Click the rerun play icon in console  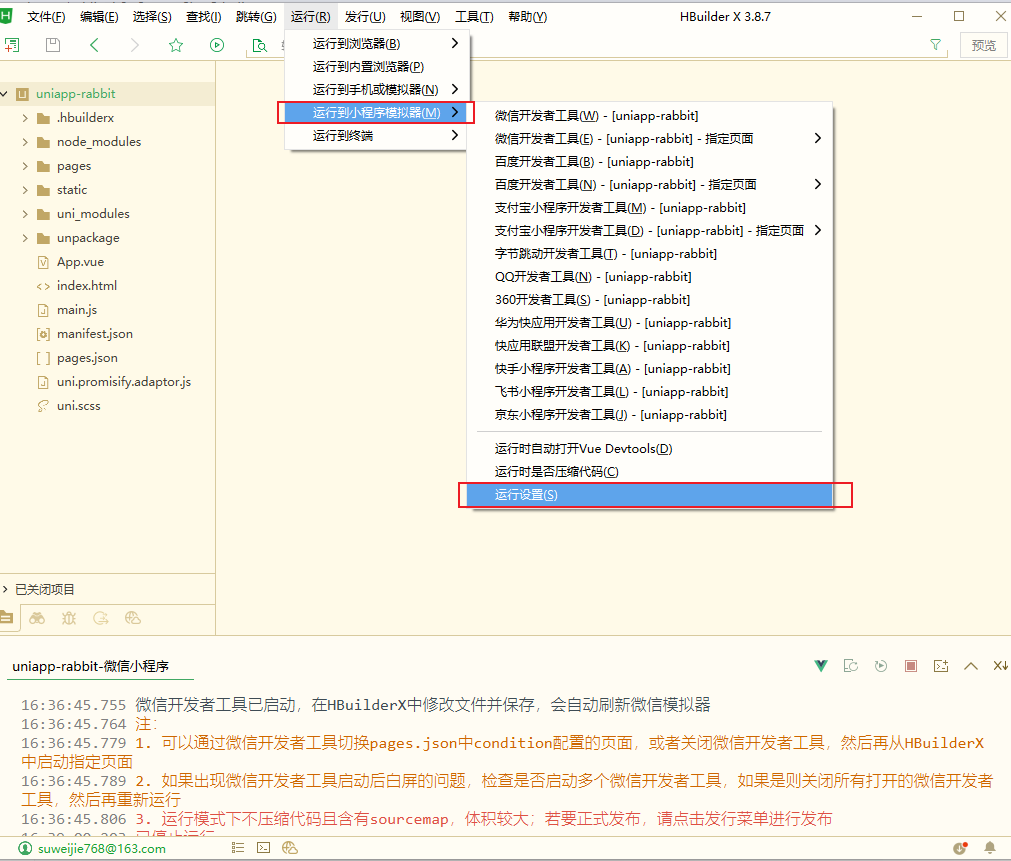pos(881,666)
